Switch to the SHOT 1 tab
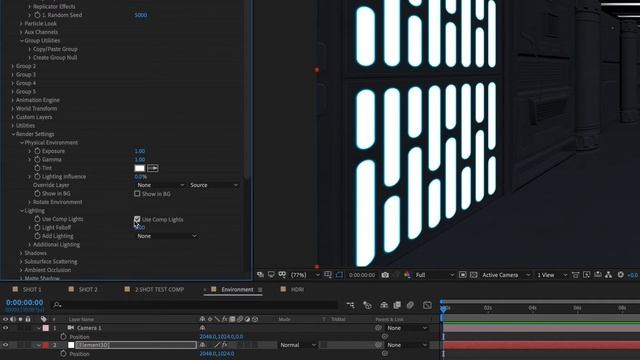The width and height of the screenshot is (640, 360). click(32, 289)
